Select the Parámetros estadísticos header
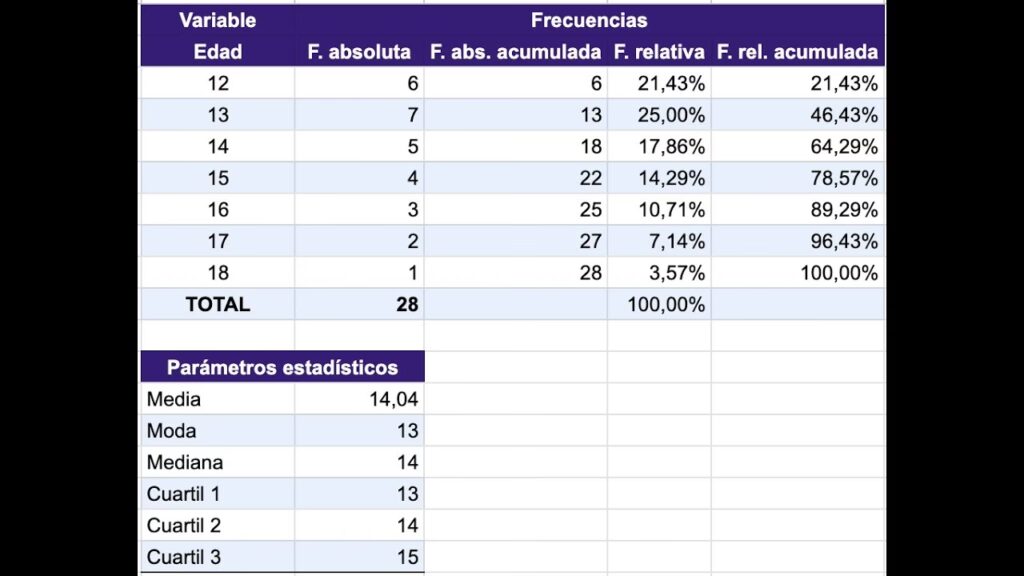The height and width of the screenshot is (576, 1024). [x=282, y=367]
